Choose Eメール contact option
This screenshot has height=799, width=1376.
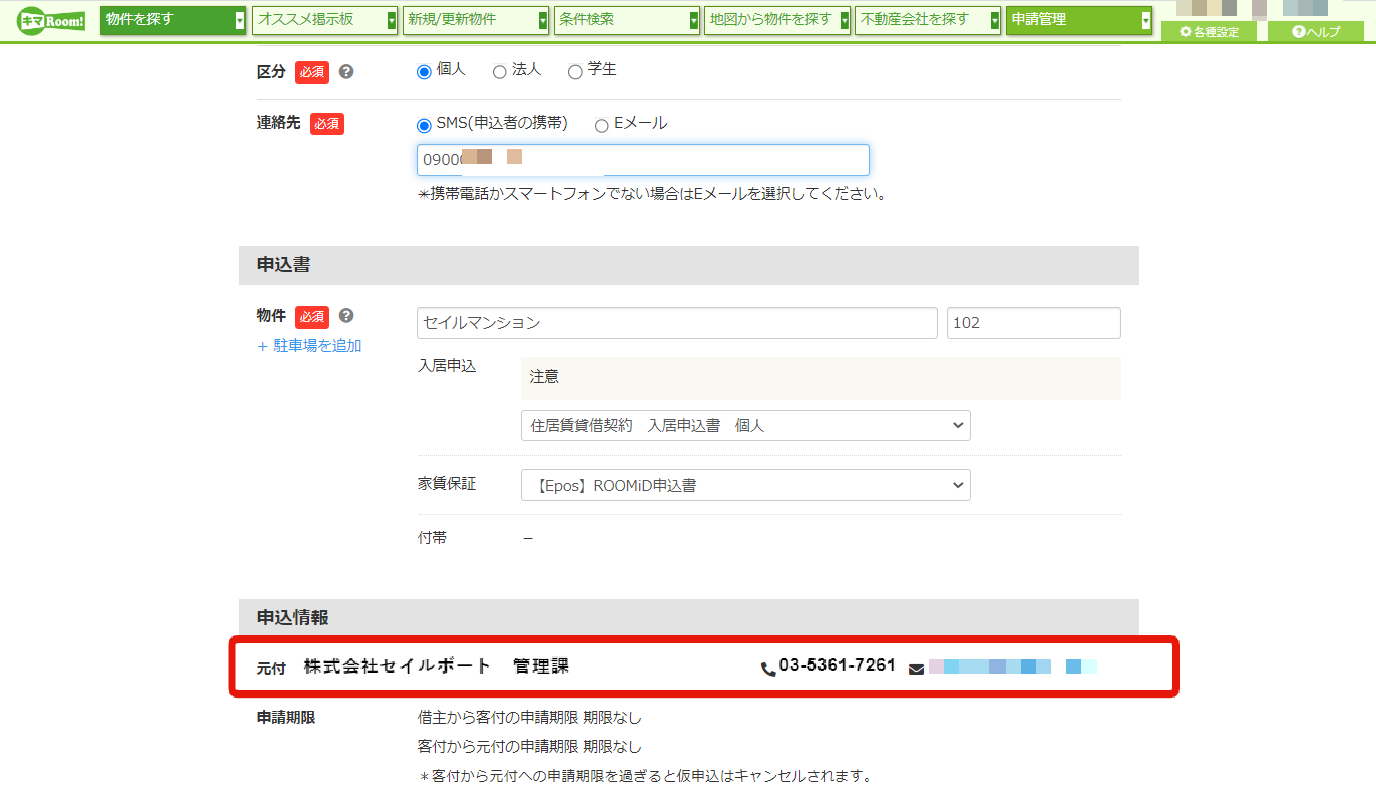[x=602, y=125]
